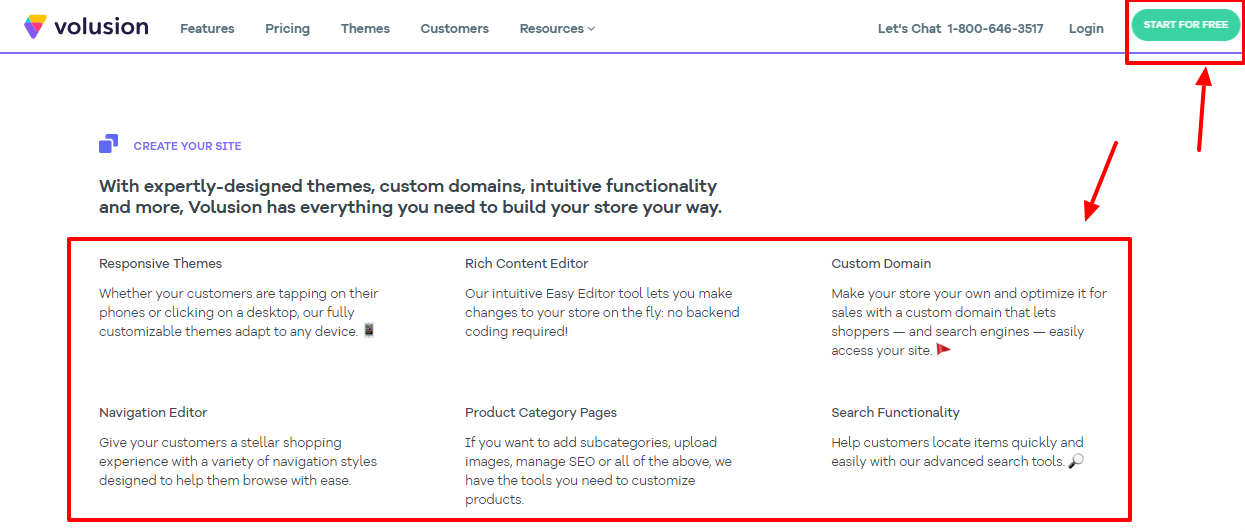Click the Create Your Site squares icon
1245x532 pixels.
[109, 144]
